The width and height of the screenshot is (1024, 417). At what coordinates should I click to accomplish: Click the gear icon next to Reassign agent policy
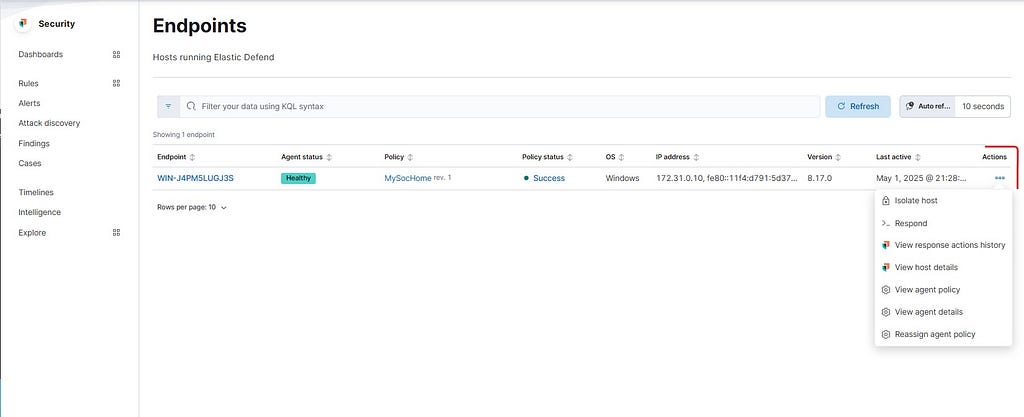point(886,334)
